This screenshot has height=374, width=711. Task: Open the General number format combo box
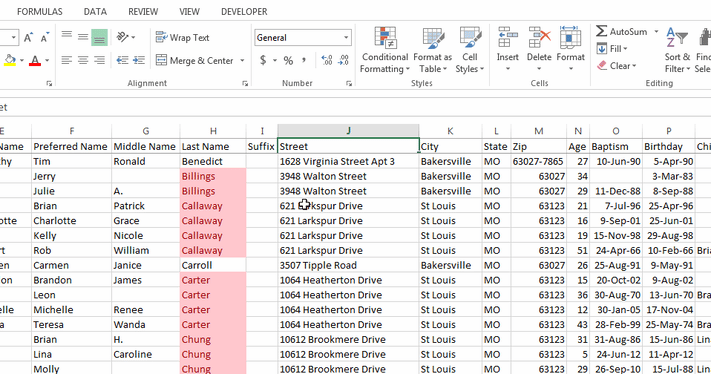click(302, 38)
